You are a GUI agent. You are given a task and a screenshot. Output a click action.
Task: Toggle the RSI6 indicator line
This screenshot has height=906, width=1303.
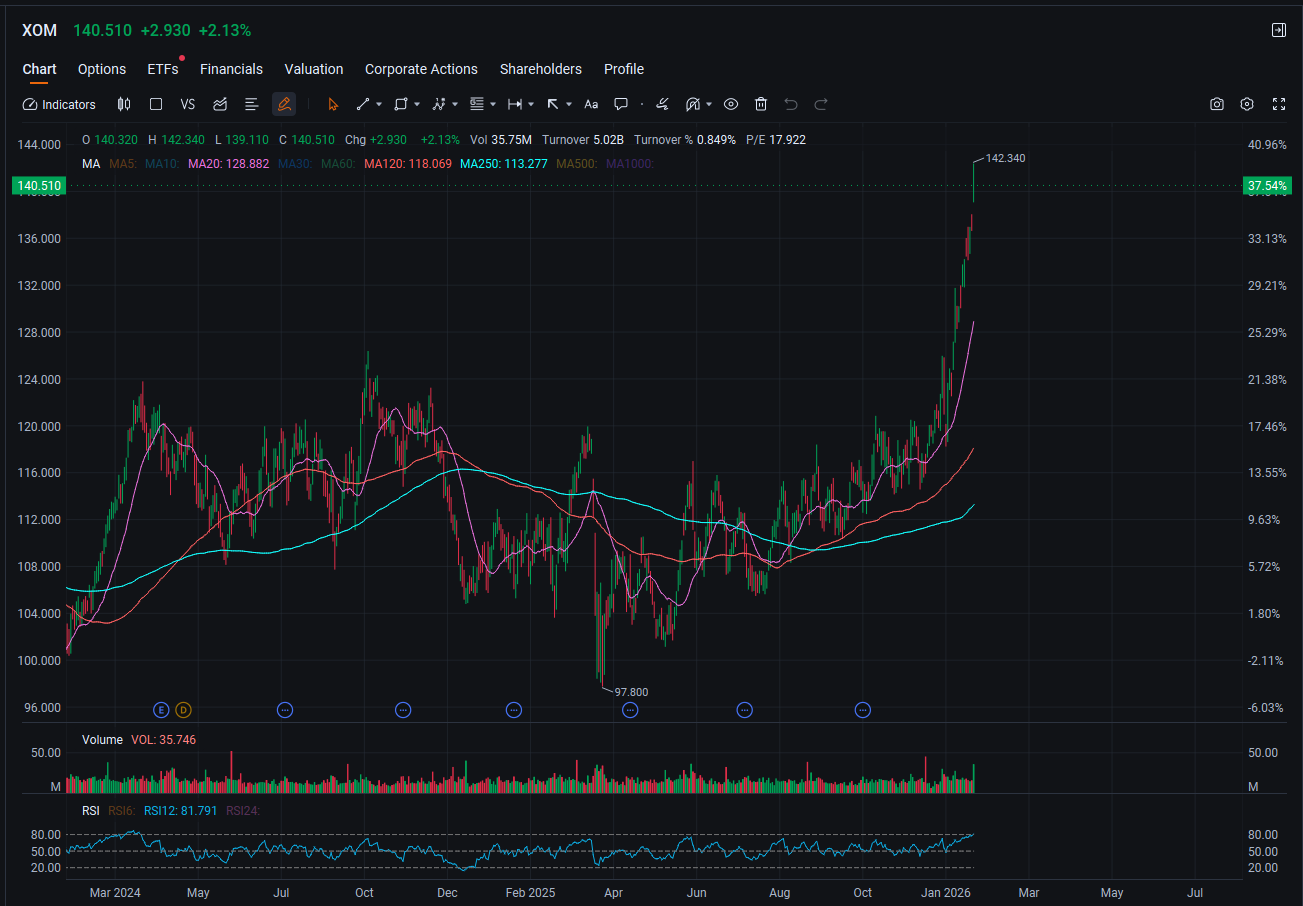121,810
